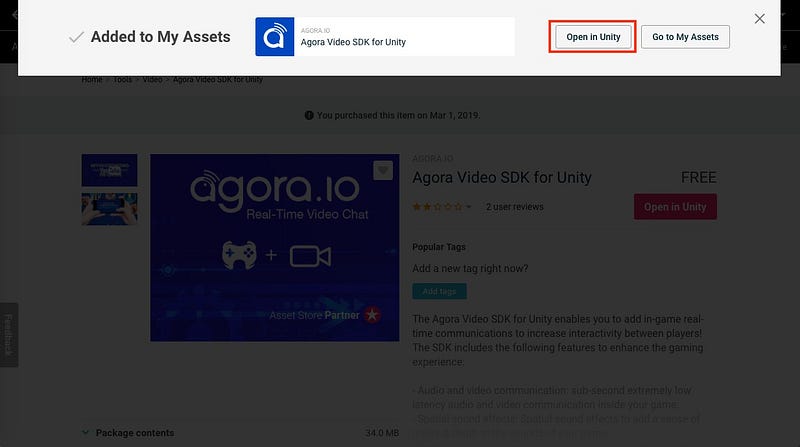Click the Agora Video SDK for Unity title
Image resolution: width=800 pixels, height=447 pixels.
tap(502, 178)
